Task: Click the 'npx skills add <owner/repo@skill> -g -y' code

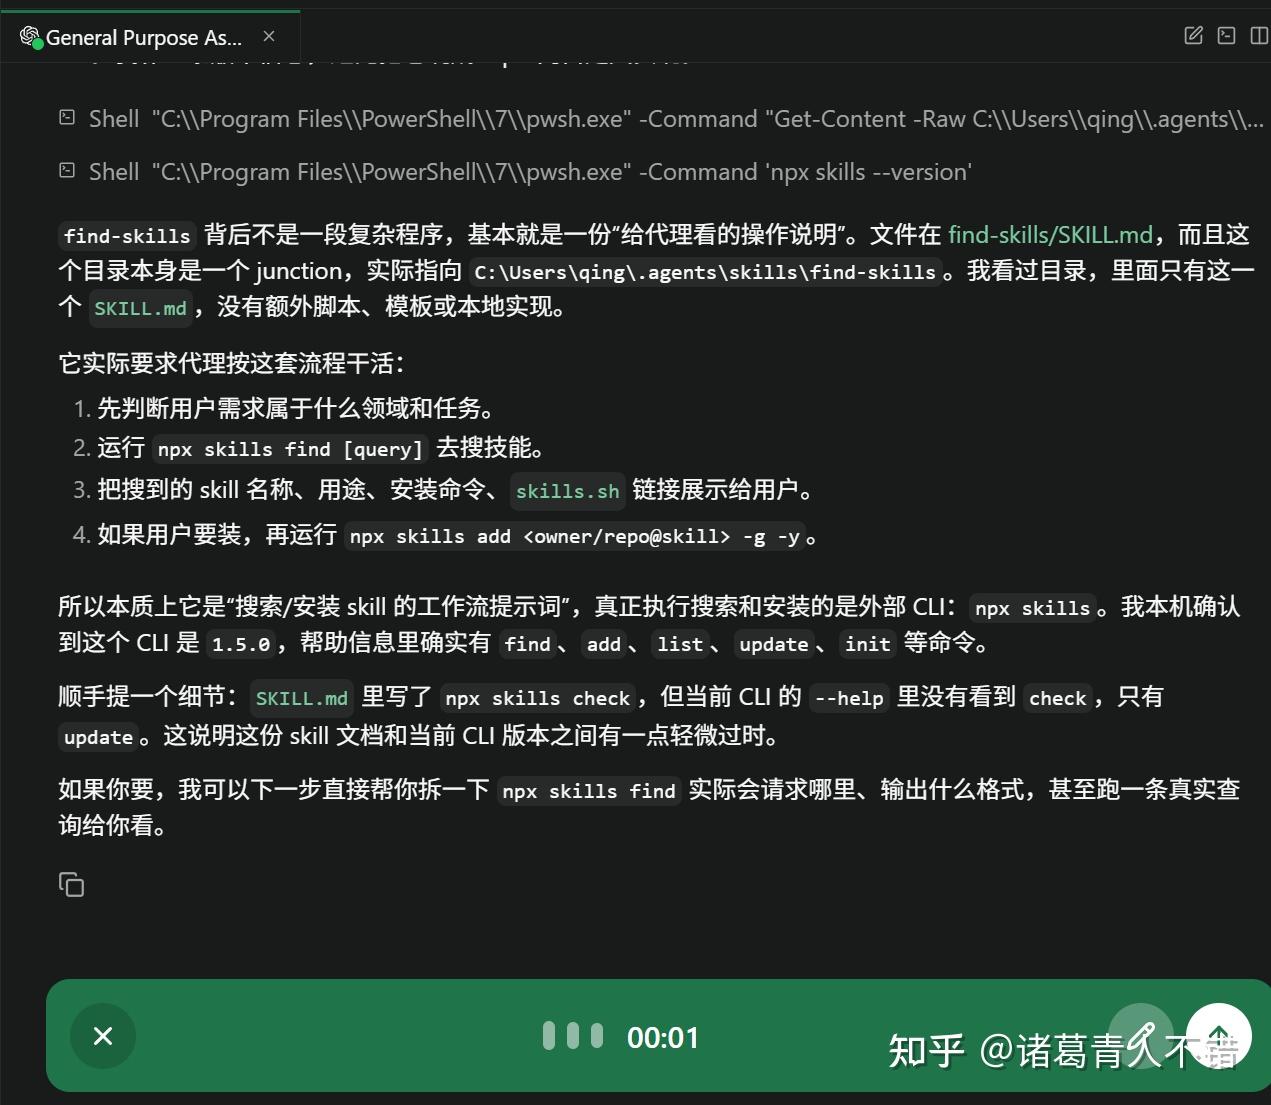Action: pyautogui.click(x=574, y=536)
